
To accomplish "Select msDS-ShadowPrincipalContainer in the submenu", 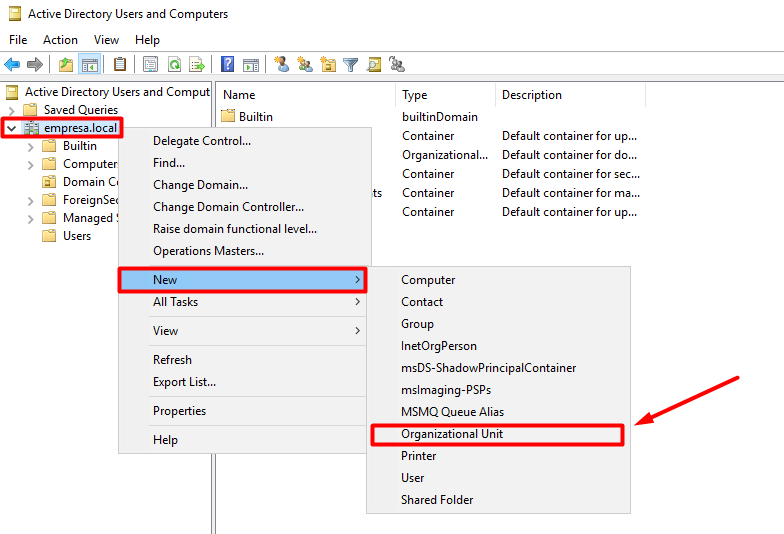I will [x=498, y=368].
